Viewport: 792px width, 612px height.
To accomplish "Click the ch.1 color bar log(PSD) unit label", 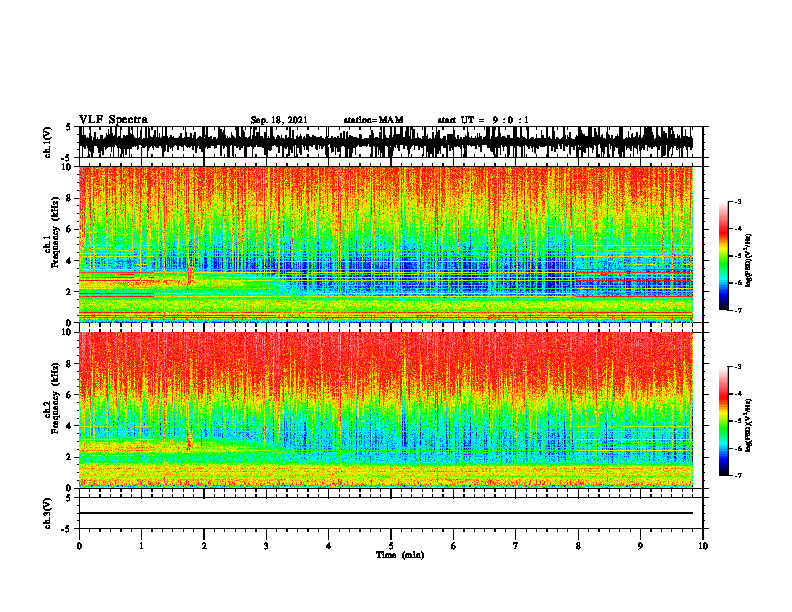I will point(749,261).
